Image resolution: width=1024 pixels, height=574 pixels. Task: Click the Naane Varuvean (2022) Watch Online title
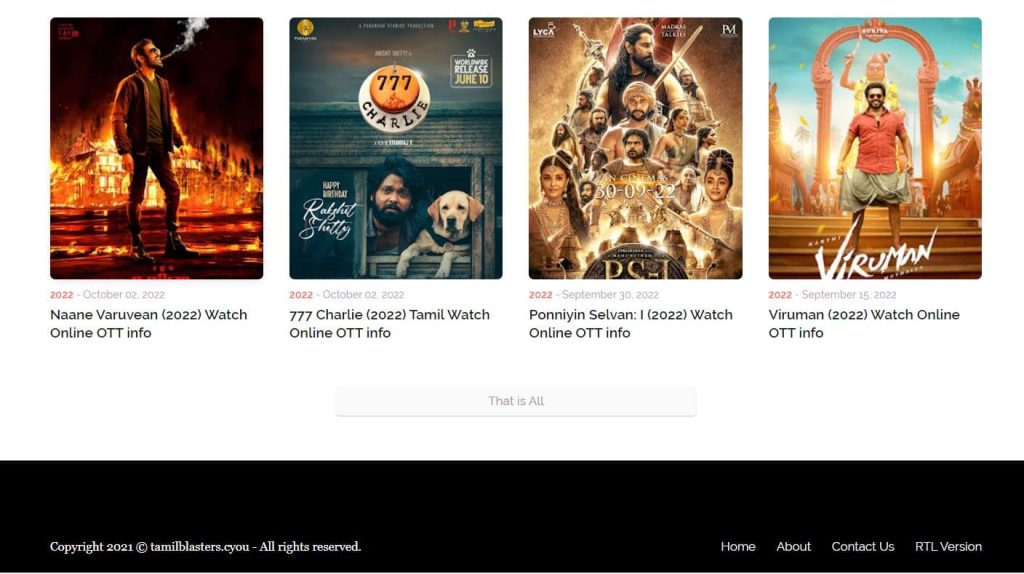[149, 324]
